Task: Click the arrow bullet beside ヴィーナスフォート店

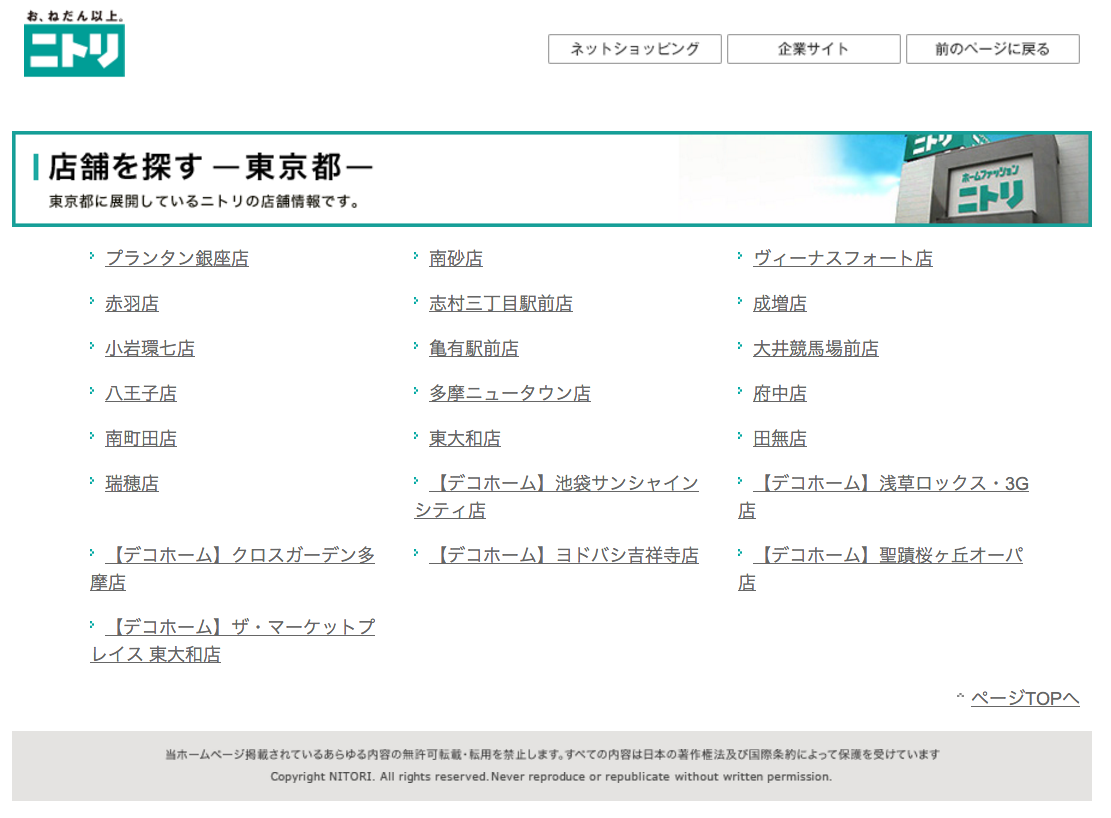Action: point(740,256)
